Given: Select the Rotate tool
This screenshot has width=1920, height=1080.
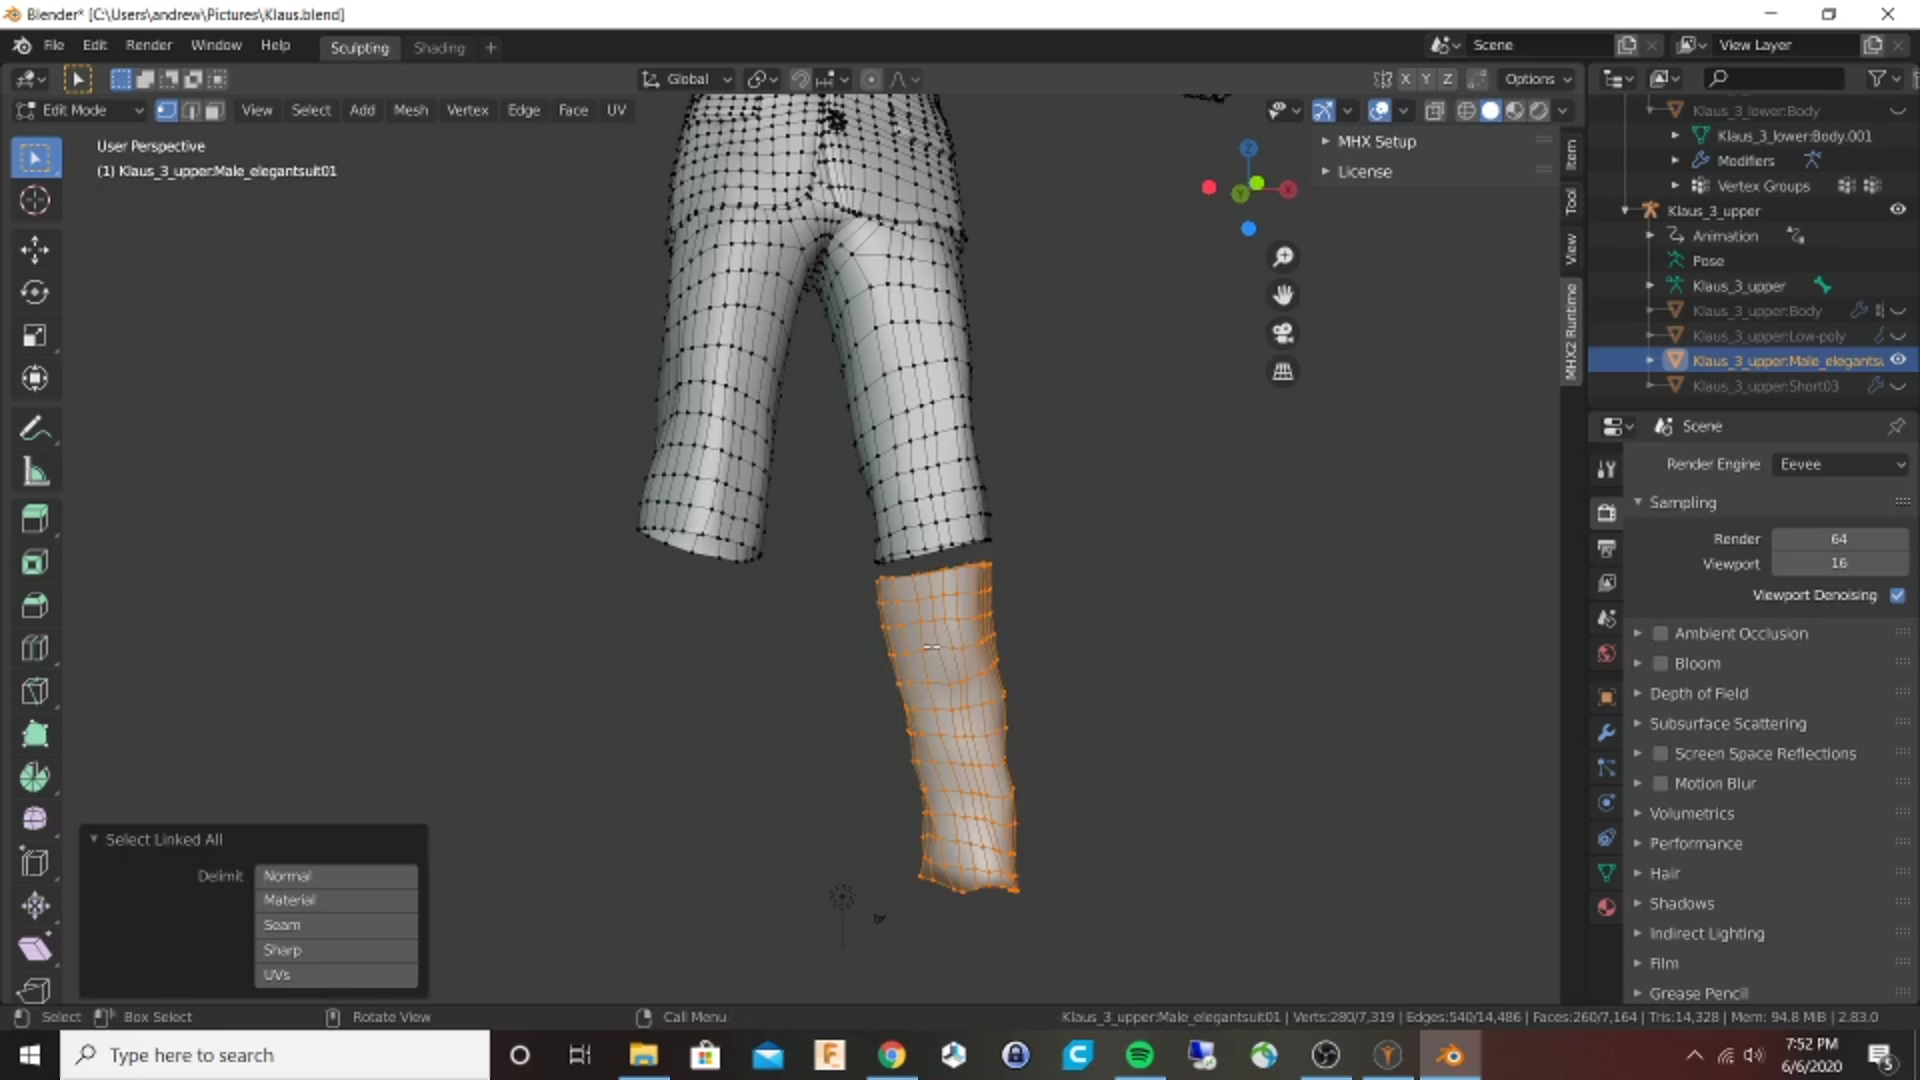Looking at the screenshot, I should coord(35,292).
